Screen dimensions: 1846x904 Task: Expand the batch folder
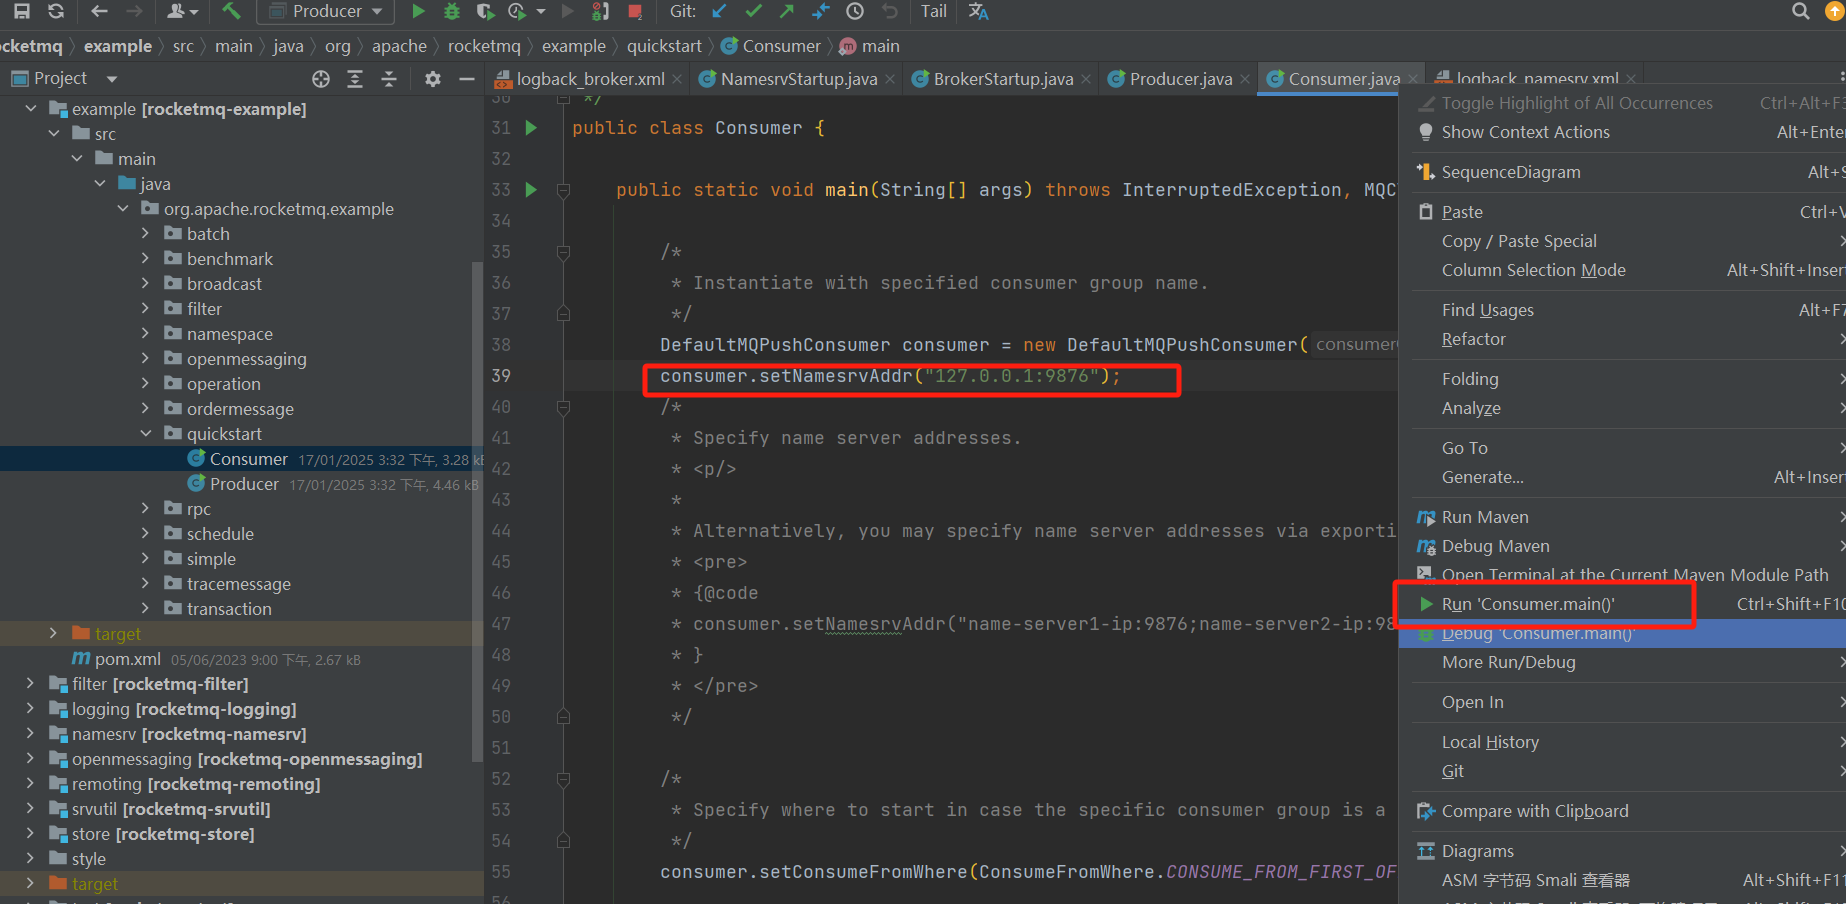coord(146,234)
